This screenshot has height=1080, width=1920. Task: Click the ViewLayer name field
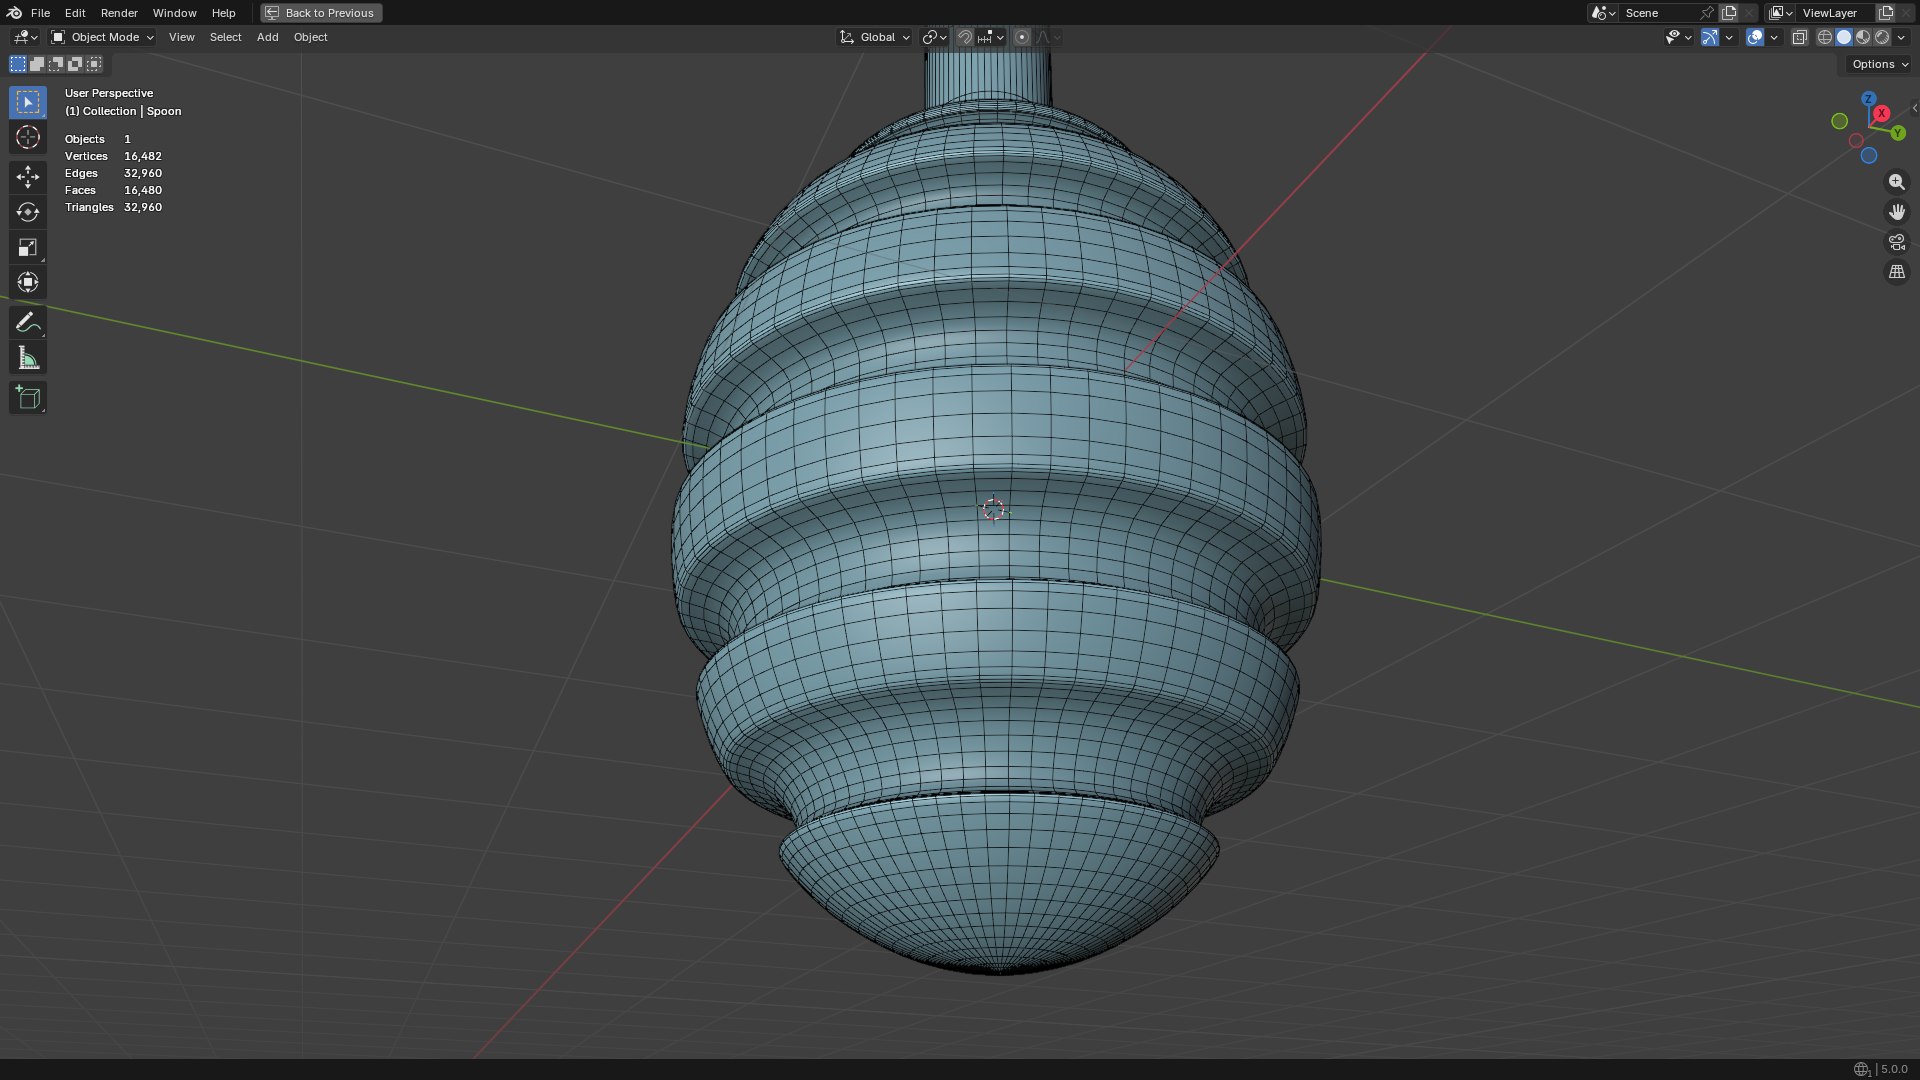pos(1835,13)
